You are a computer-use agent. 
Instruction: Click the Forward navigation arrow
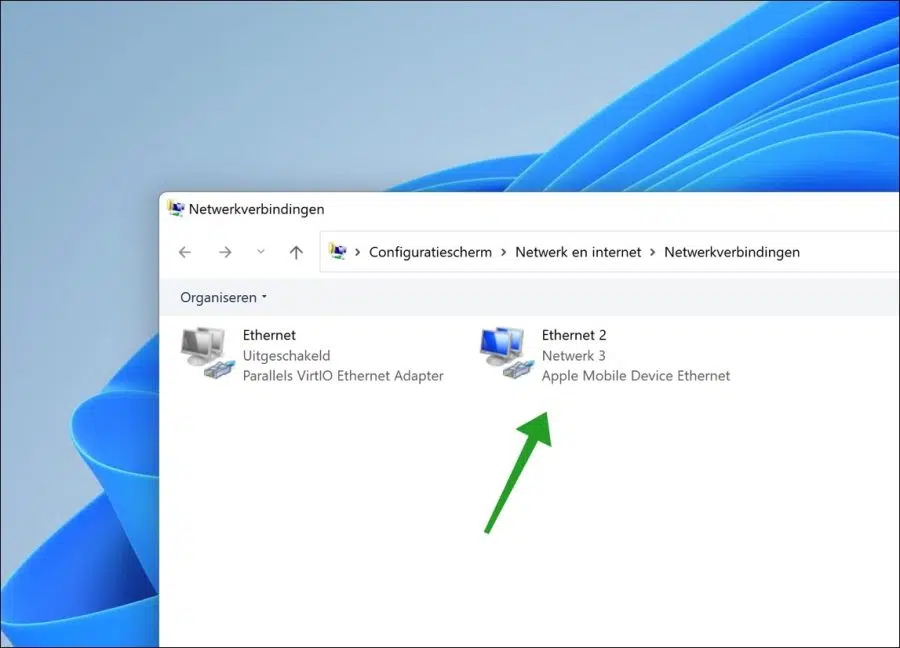[x=225, y=252]
